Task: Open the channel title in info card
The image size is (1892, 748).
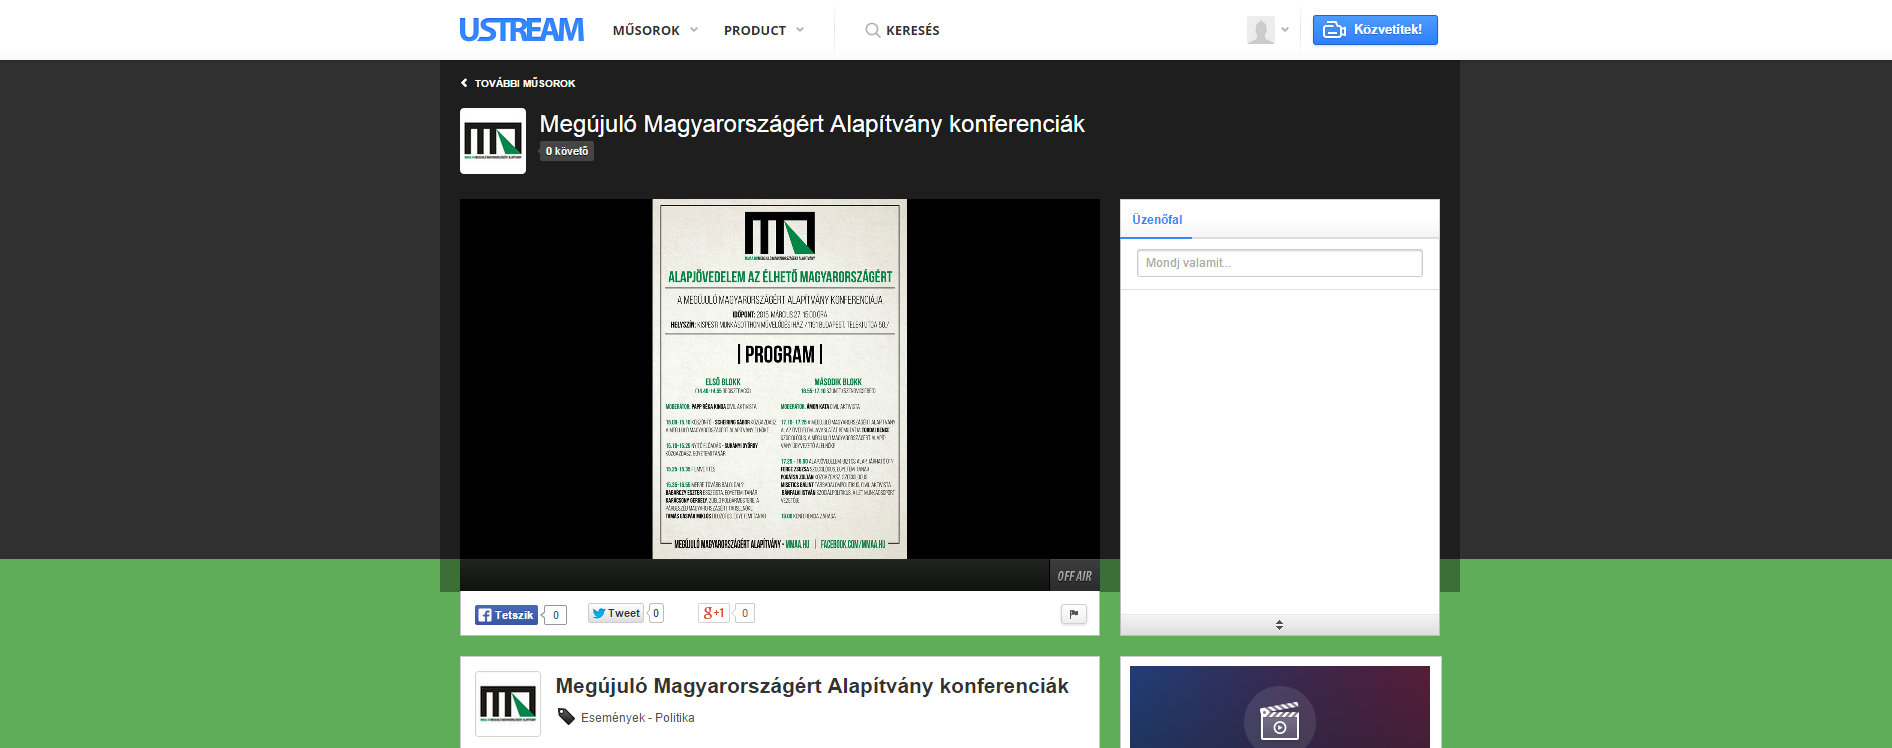Action: (812, 686)
